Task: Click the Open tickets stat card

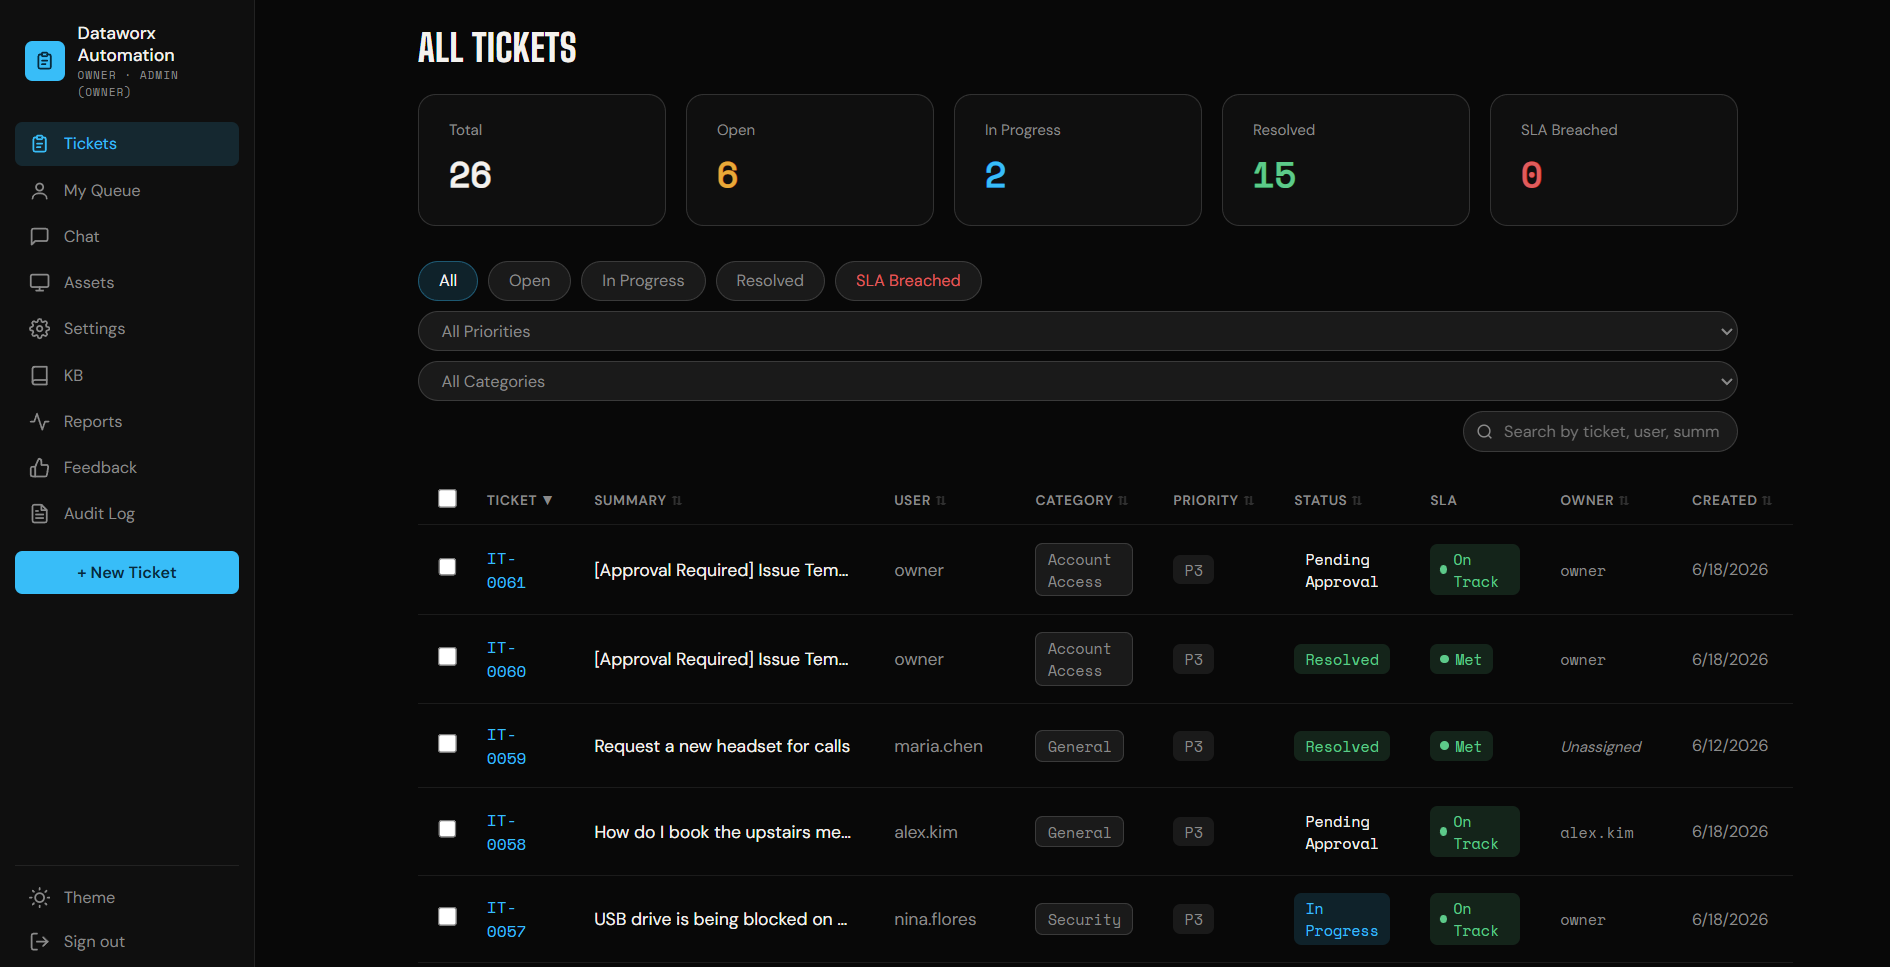Action: [x=810, y=160]
